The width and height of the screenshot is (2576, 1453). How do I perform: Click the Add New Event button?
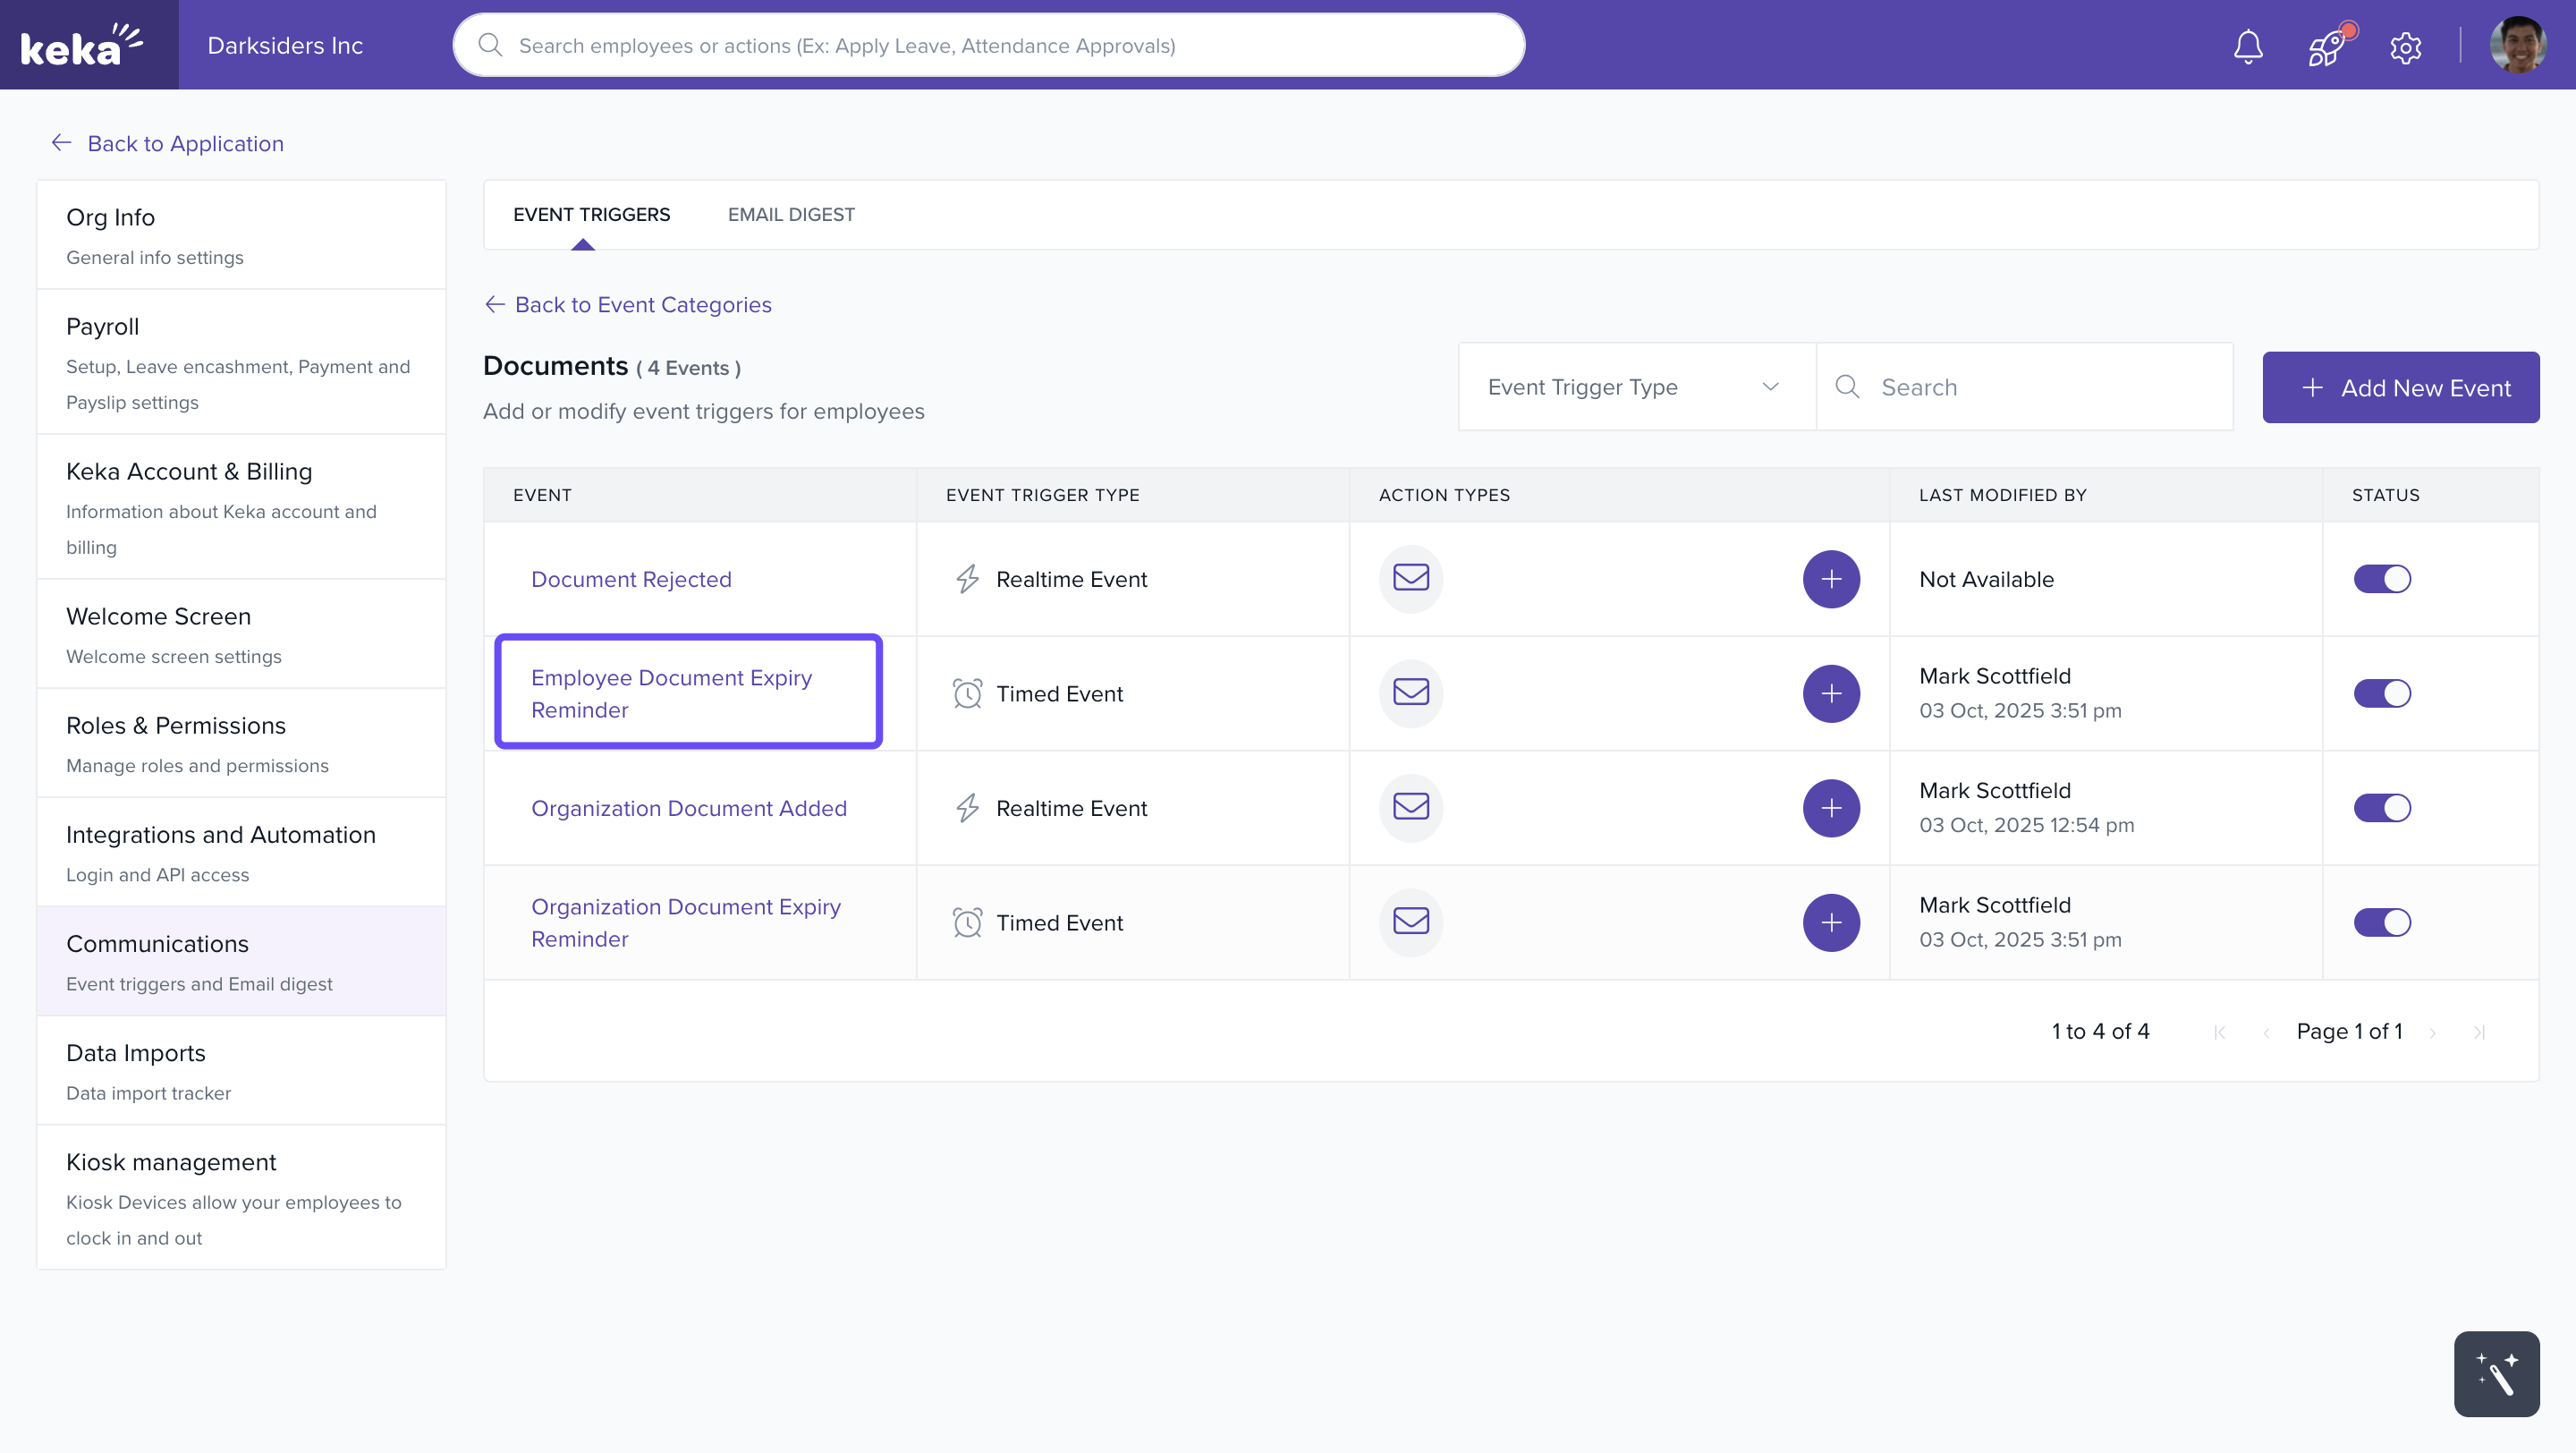[x=2400, y=387]
